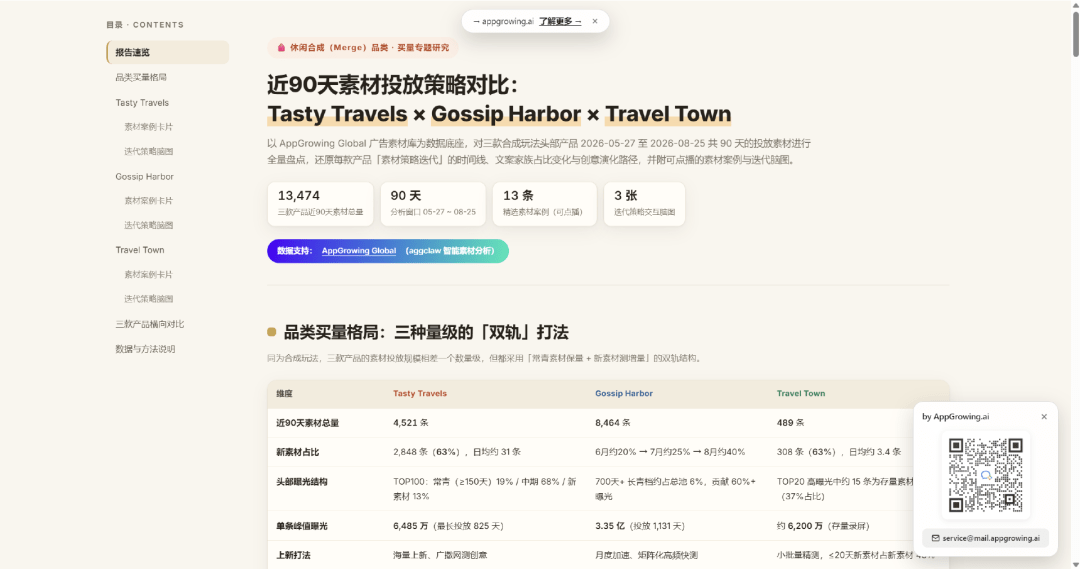The image size is (1080, 569).
Task: Click the 新素材占比 row label
Action: [x=298, y=452]
